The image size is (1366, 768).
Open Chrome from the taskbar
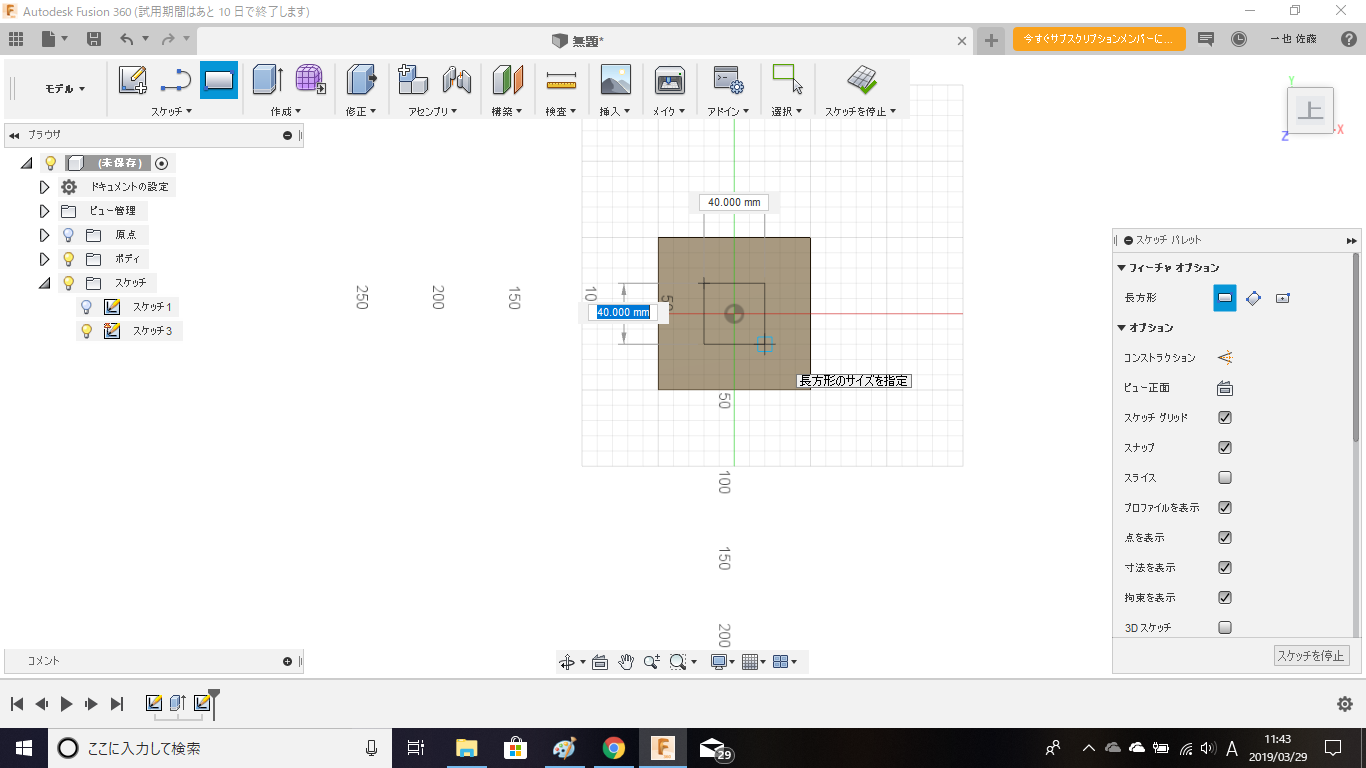614,747
